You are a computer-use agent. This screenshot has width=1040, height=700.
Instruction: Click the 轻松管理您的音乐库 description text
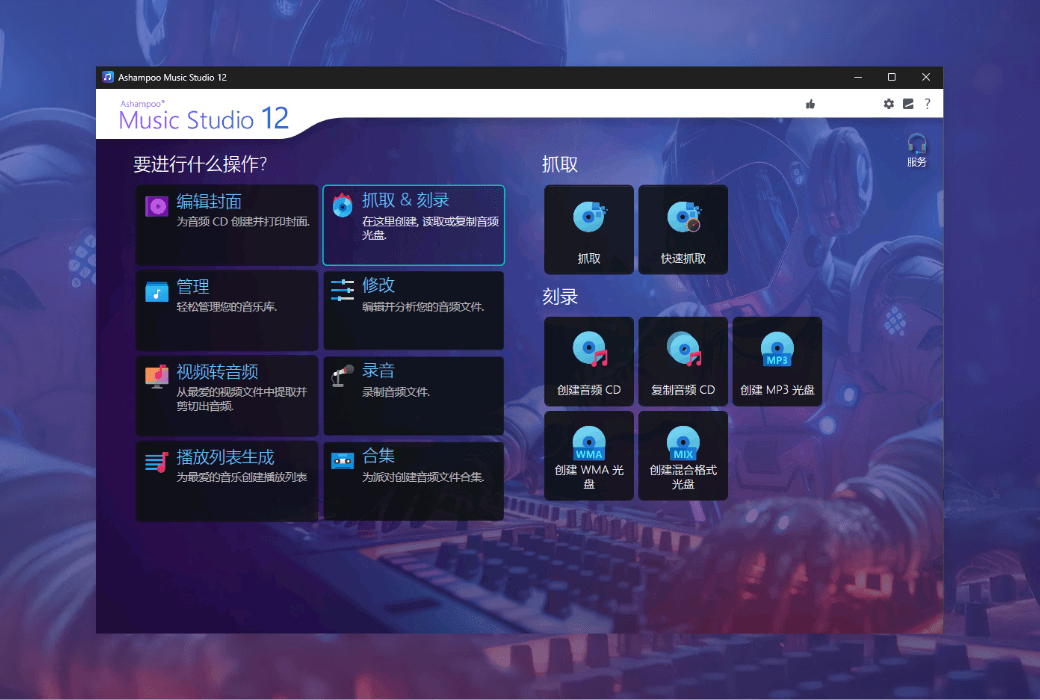(227, 307)
